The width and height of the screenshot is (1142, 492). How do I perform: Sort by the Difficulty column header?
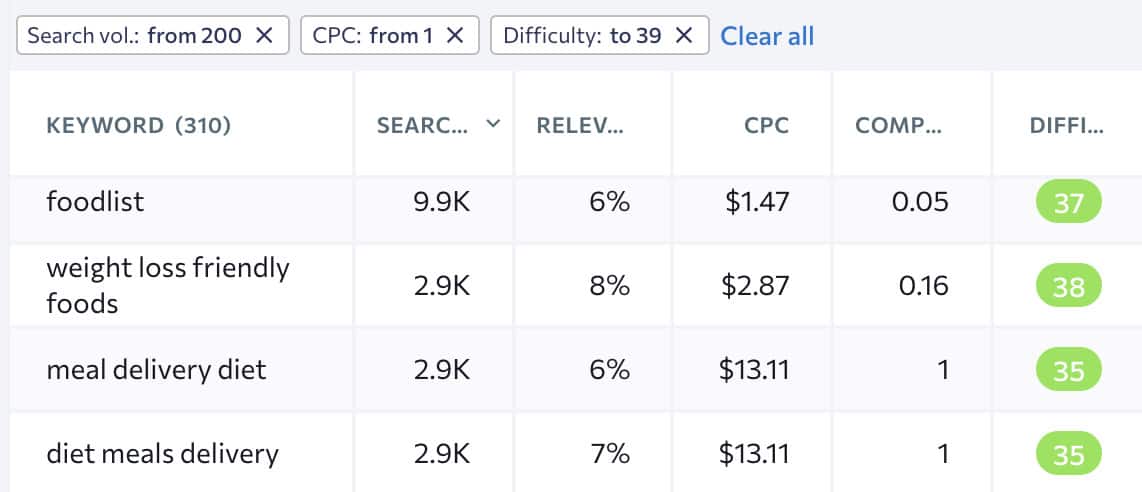pyautogui.click(x=1066, y=125)
